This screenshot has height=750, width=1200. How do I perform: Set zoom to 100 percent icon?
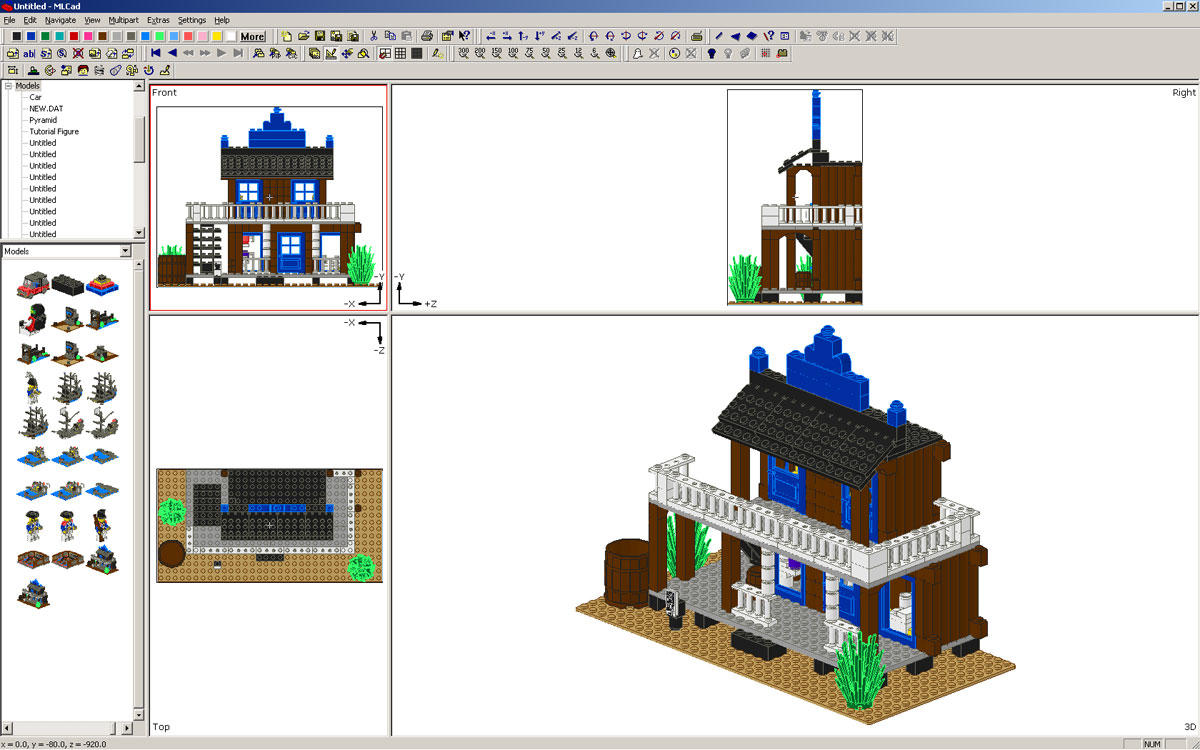pos(513,53)
